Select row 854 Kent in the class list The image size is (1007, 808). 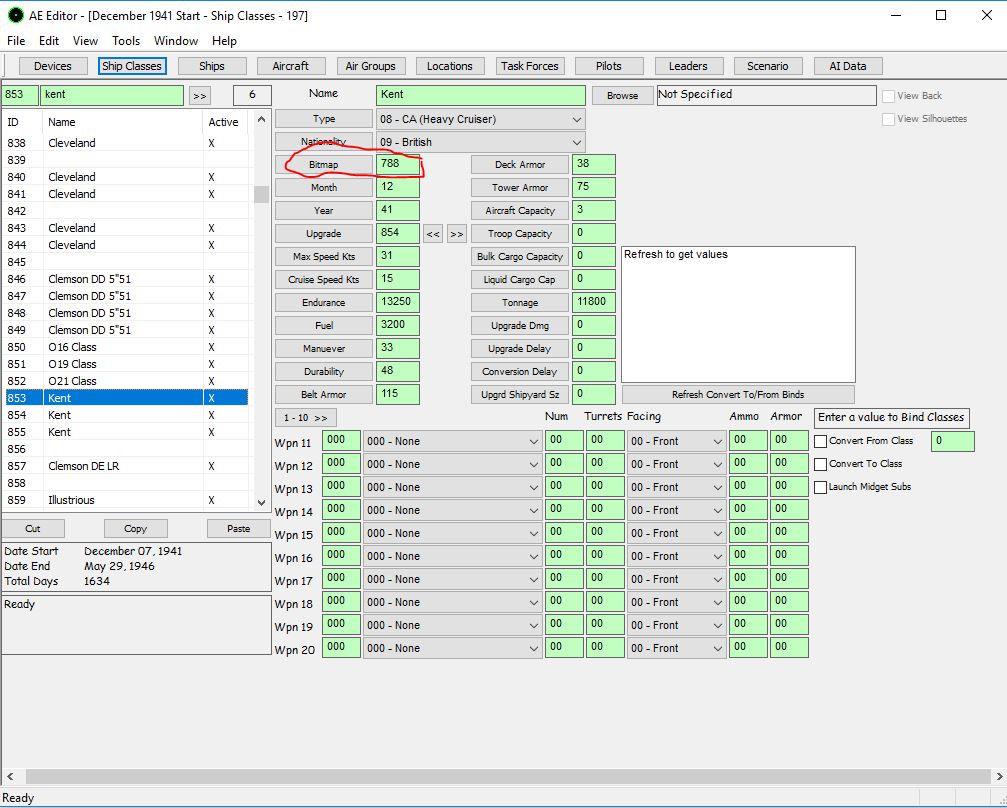point(127,415)
